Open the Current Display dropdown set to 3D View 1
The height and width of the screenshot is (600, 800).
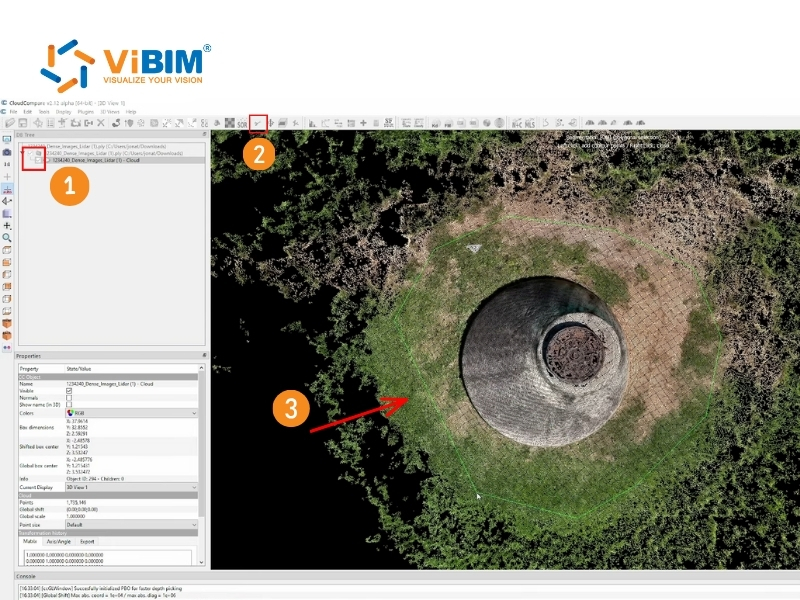point(195,487)
